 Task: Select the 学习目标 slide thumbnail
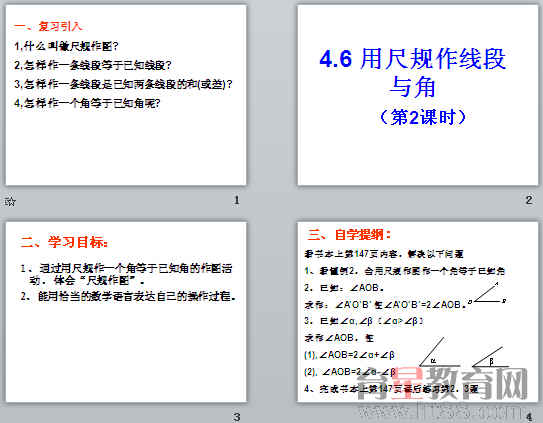(126, 312)
